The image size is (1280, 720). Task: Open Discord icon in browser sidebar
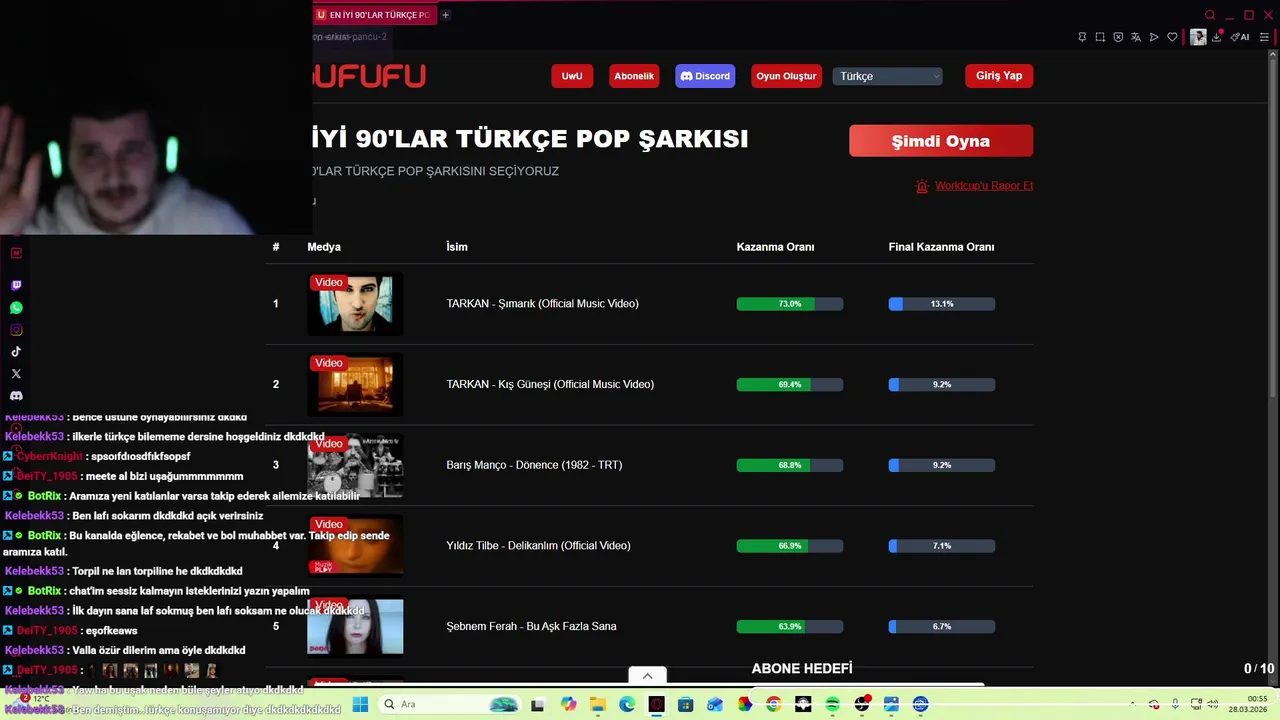16,396
